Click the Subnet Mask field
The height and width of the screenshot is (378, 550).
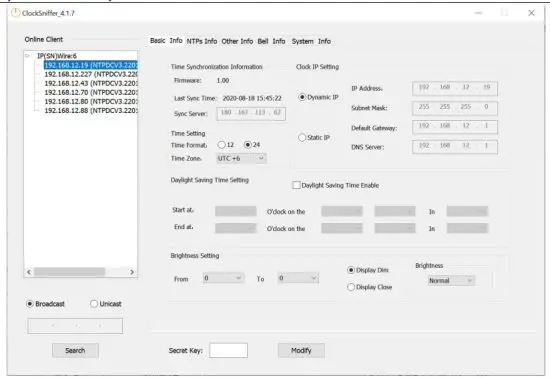coord(455,108)
